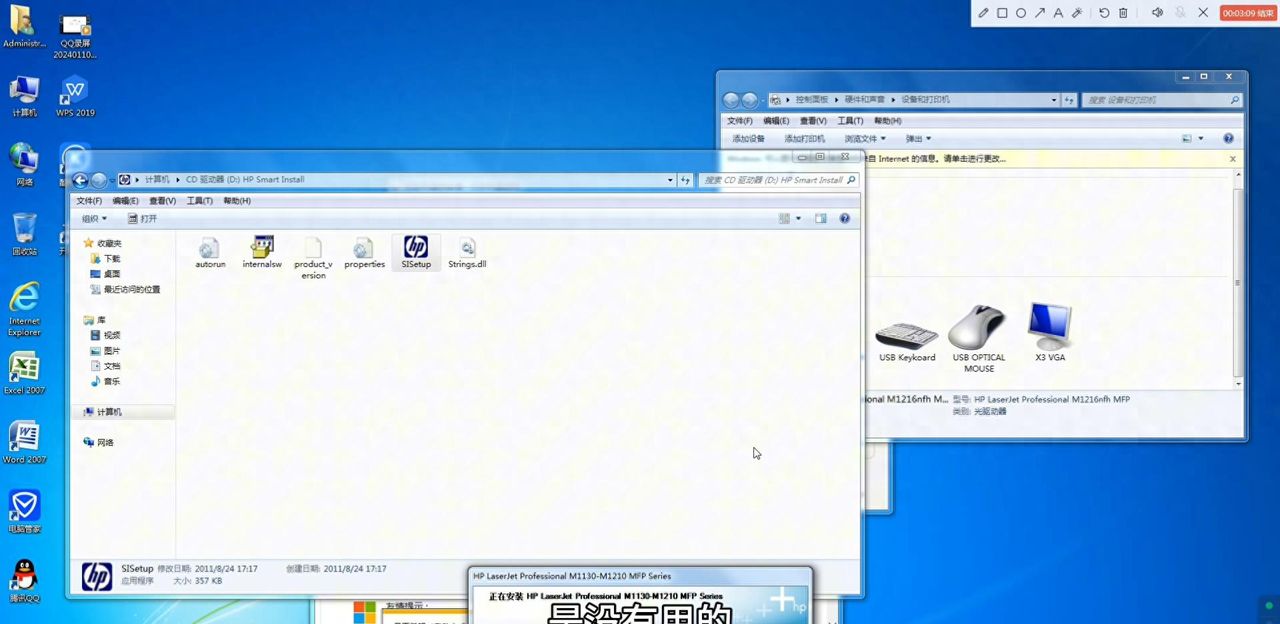Click 添加设备 in Devices and Printers toolbar
The width and height of the screenshot is (1280, 624).
tap(748, 139)
